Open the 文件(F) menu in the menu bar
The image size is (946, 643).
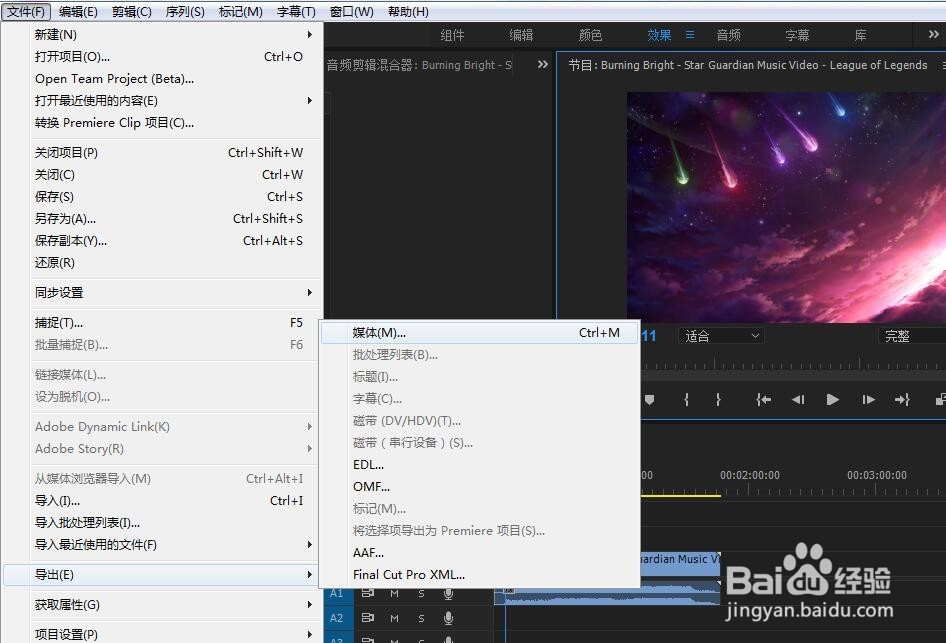26,11
